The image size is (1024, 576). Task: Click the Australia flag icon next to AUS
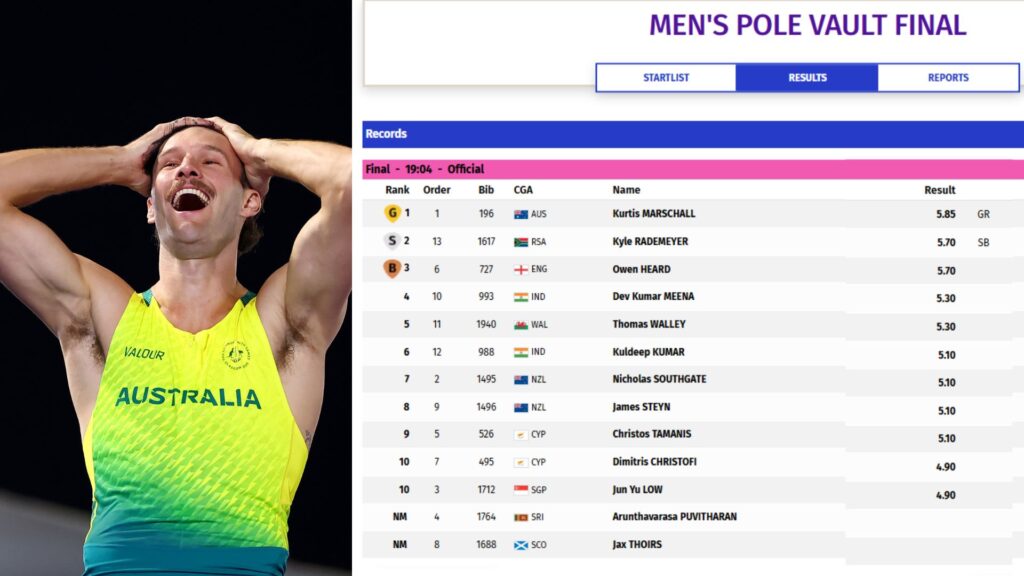point(520,214)
